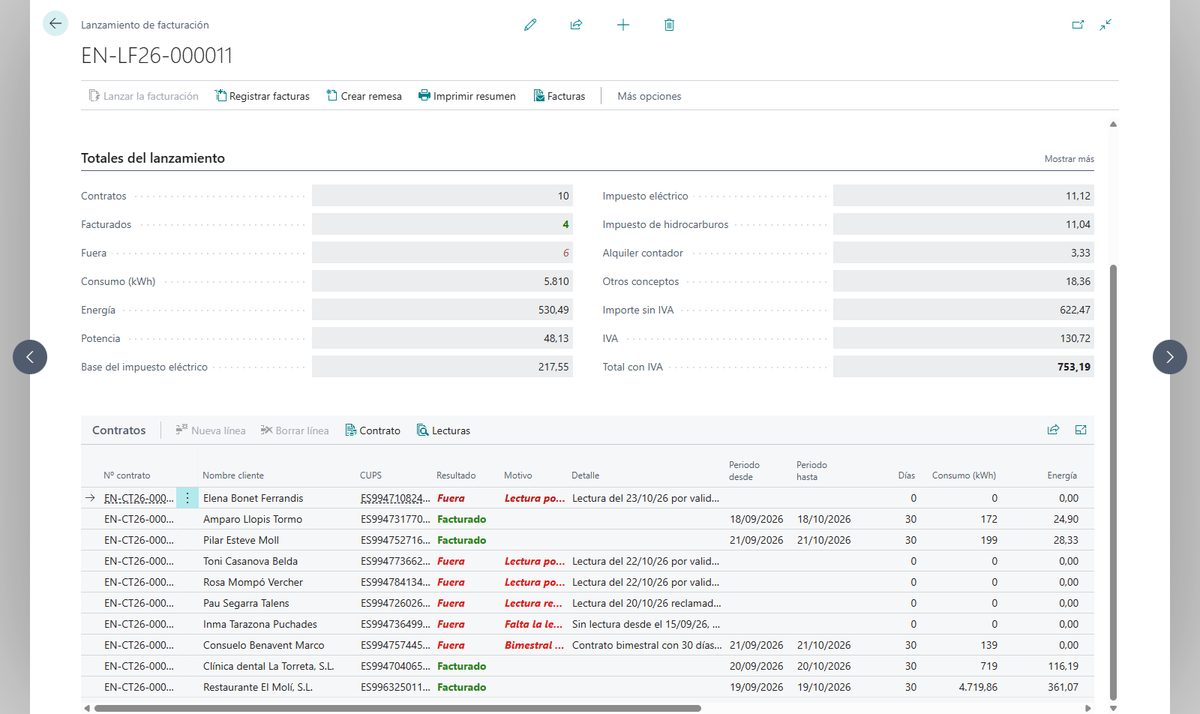Click the back arrow button
The image size is (1200, 714).
[x=55, y=24]
